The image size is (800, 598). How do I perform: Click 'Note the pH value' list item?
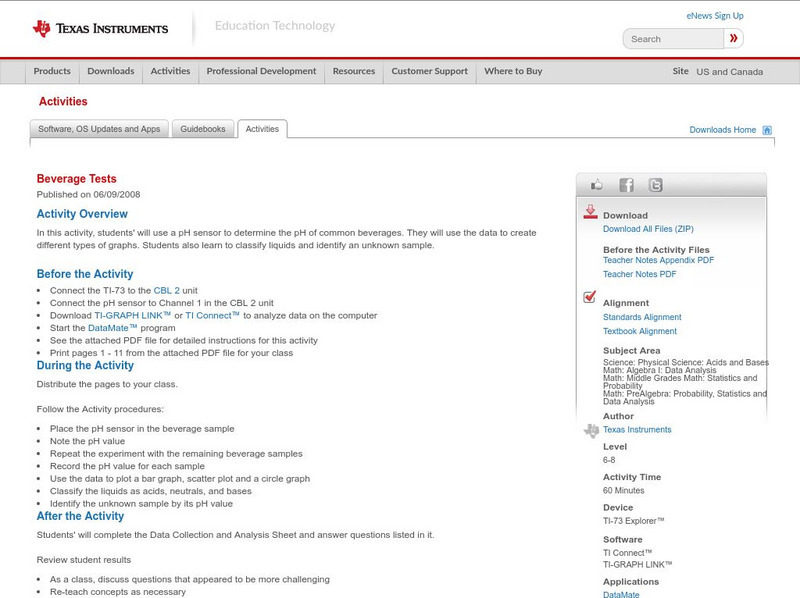pyautogui.click(x=87, y=441)
